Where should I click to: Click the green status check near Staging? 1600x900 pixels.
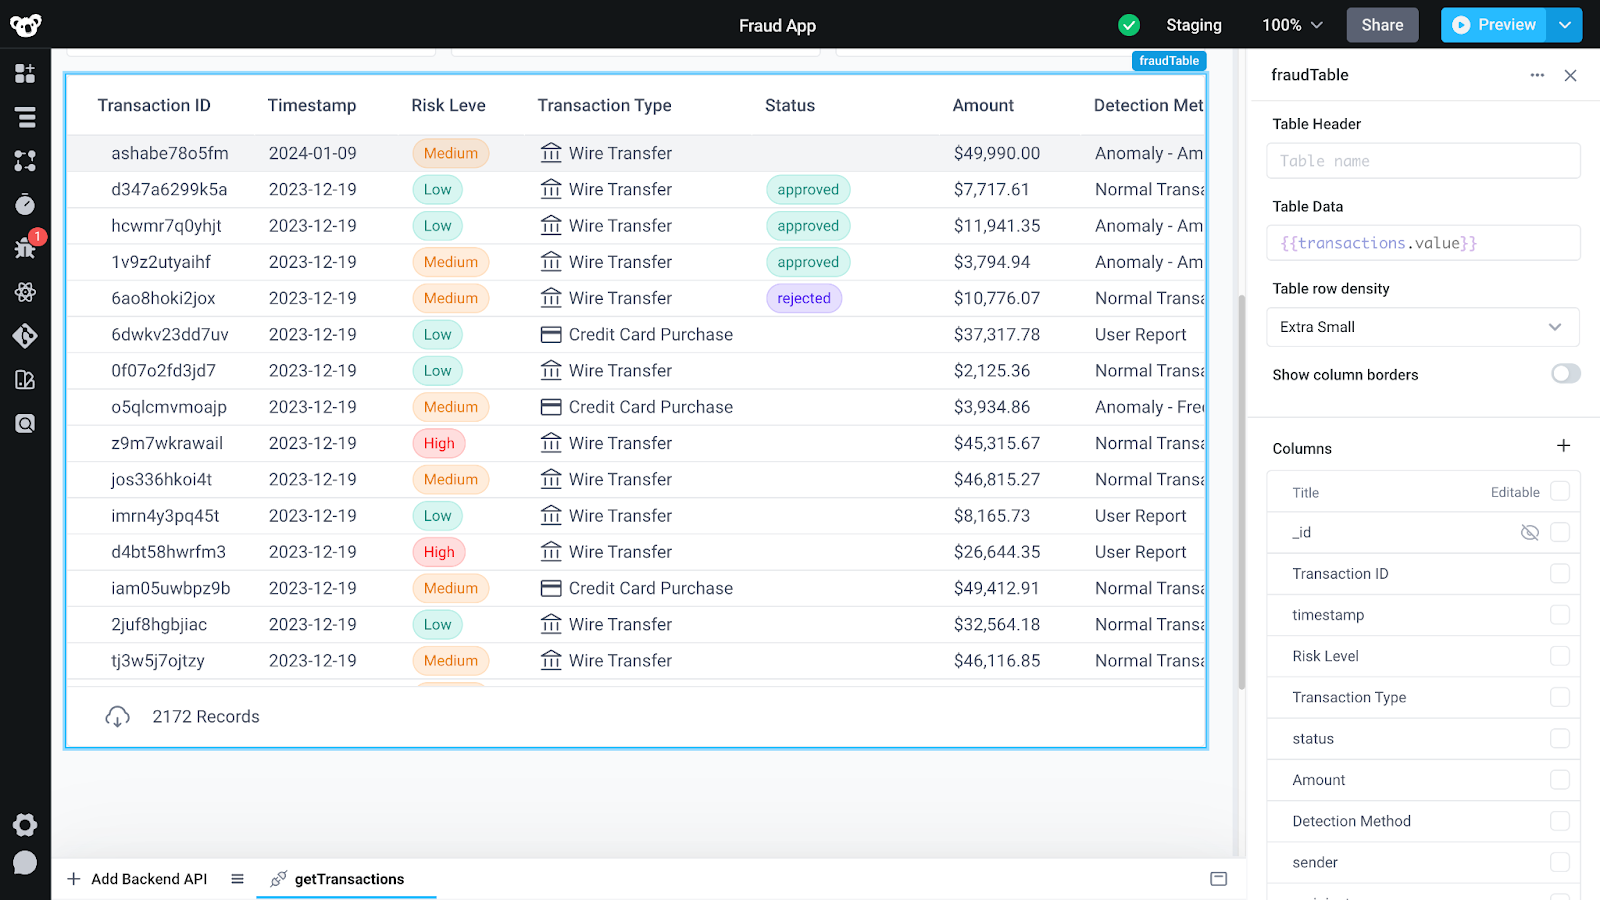tap(1129, 24)
